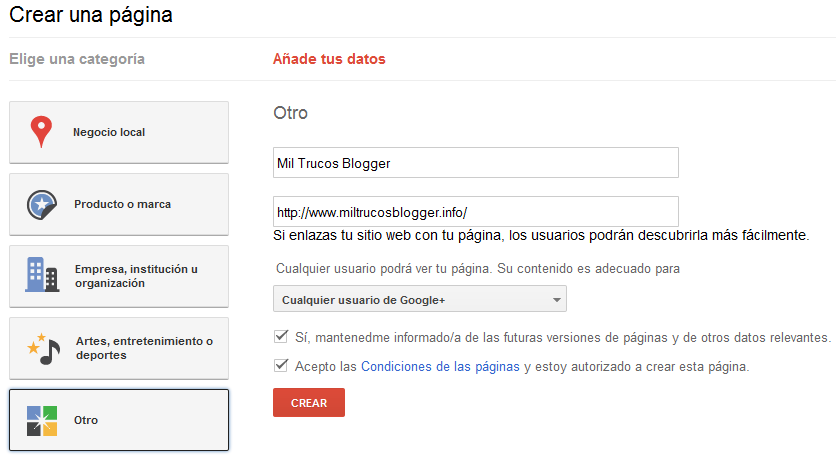Click the music note with stars icon
Viewport: 836px width, 462px height.
tap(42, 347)
